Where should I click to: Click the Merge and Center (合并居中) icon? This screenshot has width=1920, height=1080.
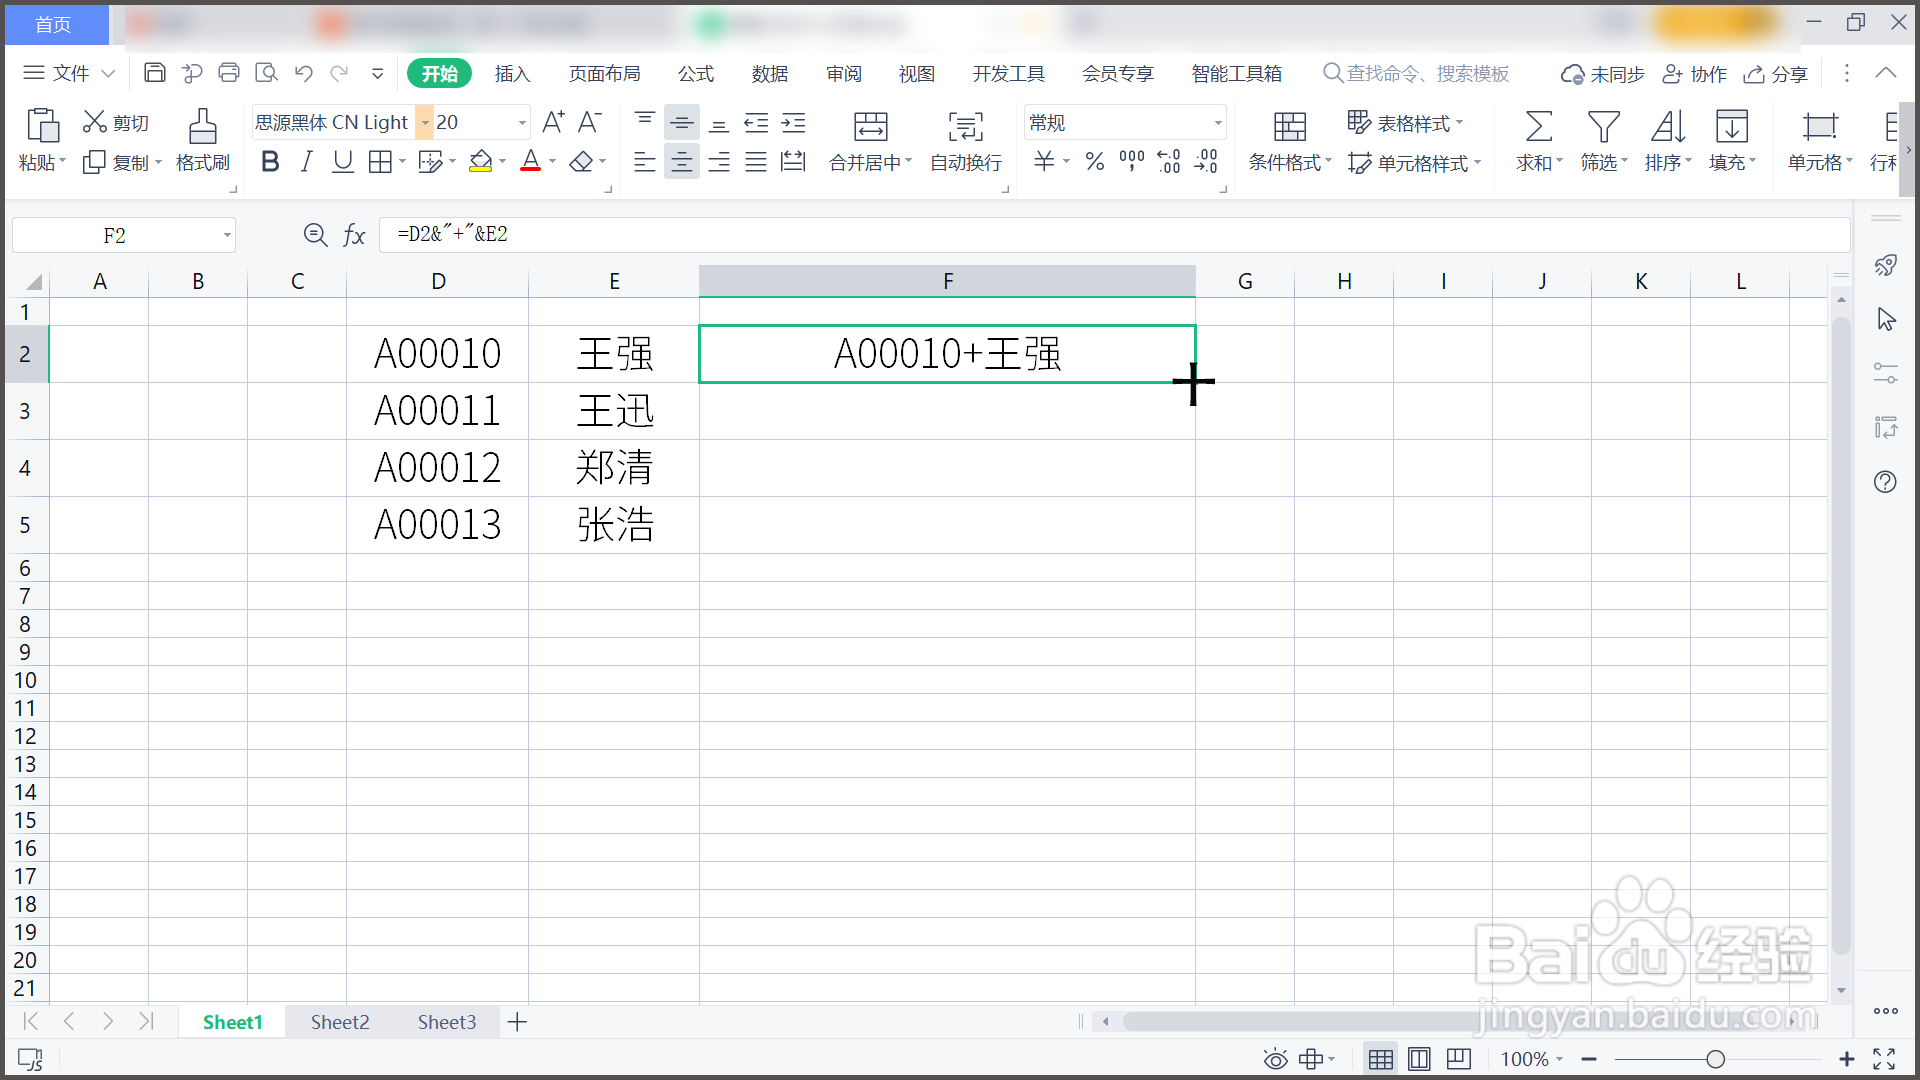pos(869,127)
